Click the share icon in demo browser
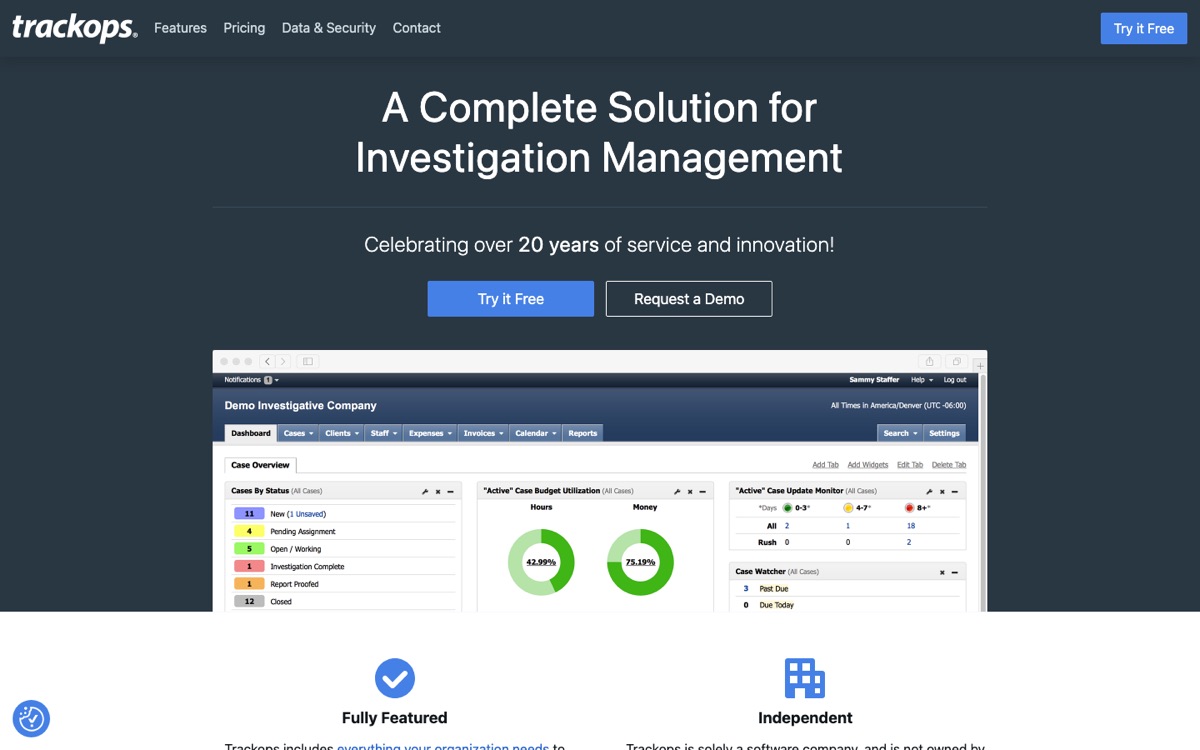This screenshot has height=750, width=1200. click(x=930, y=361)
